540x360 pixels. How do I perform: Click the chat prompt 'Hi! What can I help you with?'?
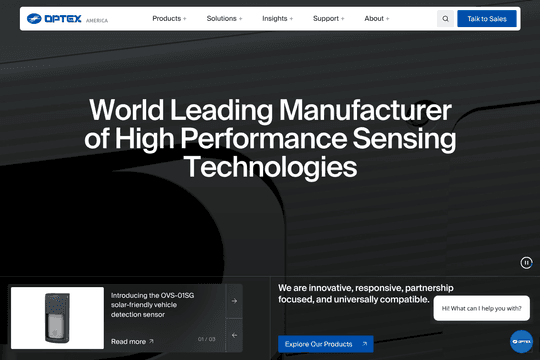481,308
